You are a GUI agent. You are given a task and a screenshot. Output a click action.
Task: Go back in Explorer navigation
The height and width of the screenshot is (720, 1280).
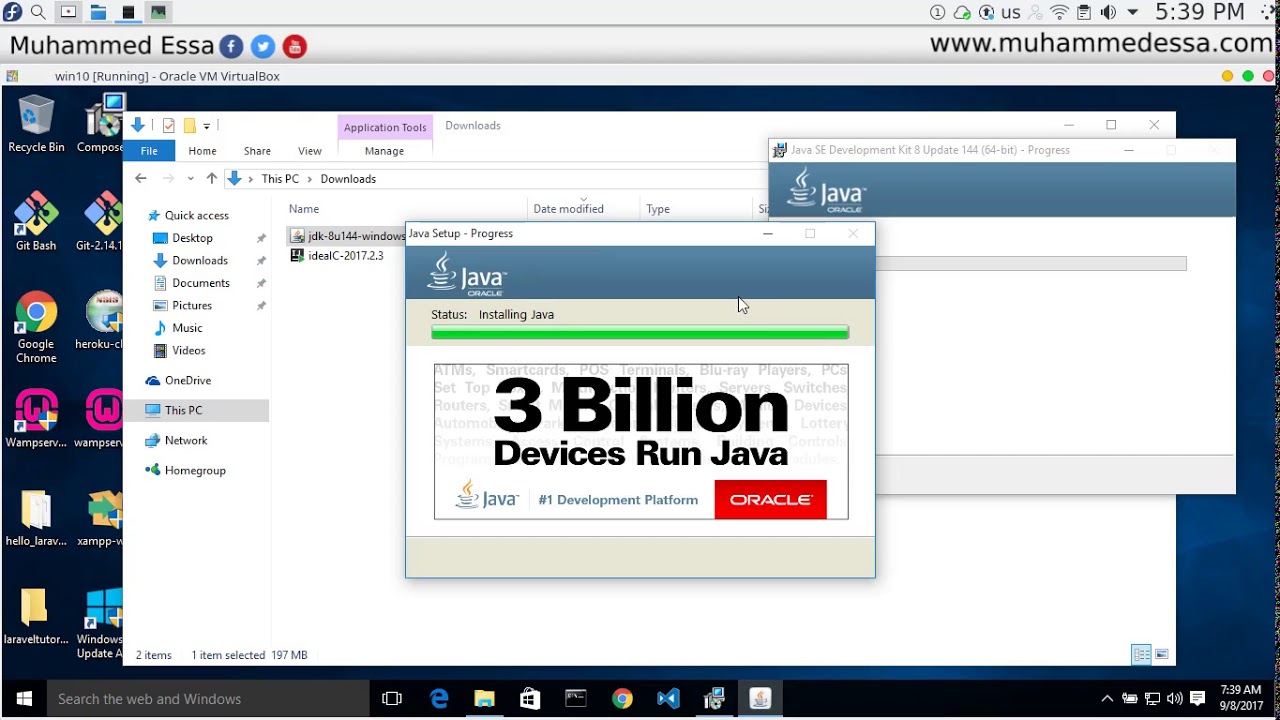coord(141,179)
